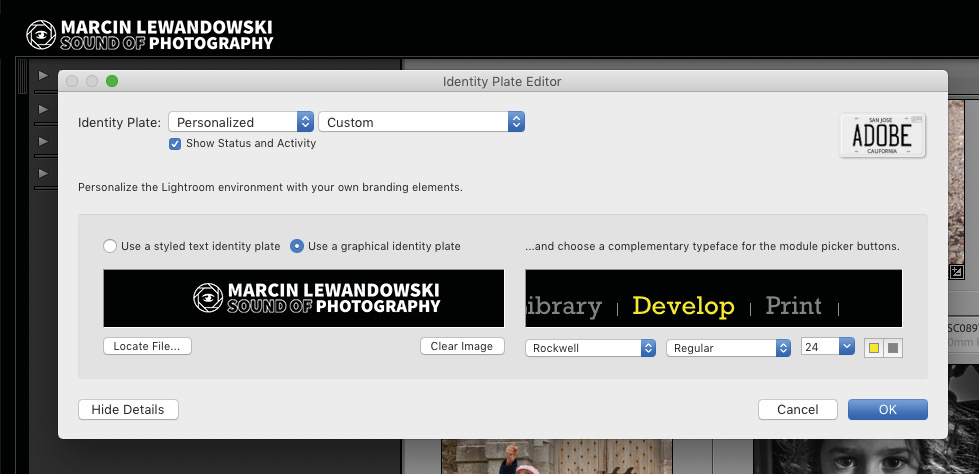The image size is (979, 474).
Task: Toggle Show Status and Activity checkbox
Action: tap(175, 144)
